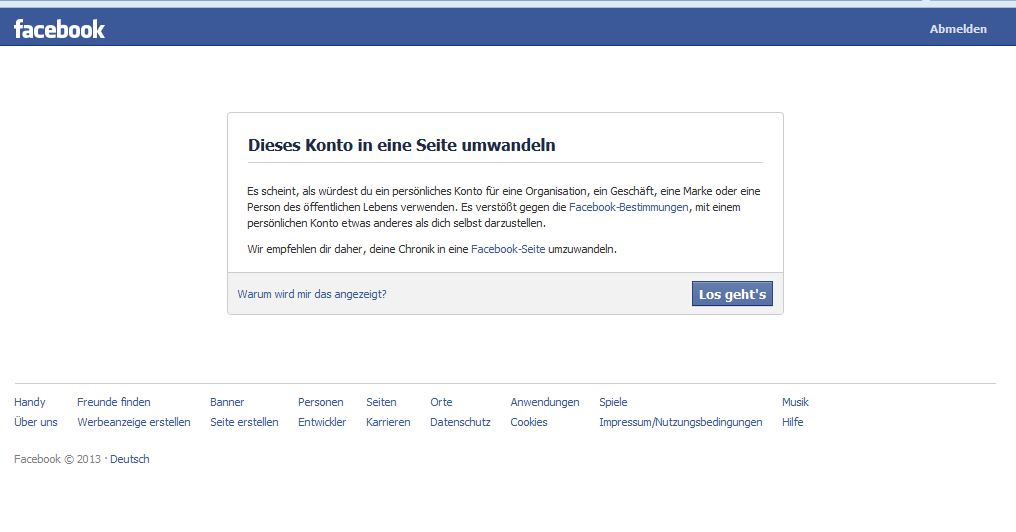This screenshot has height=532, width=1016.
Task: Open Anwendungen footer link
Action: 545,402
